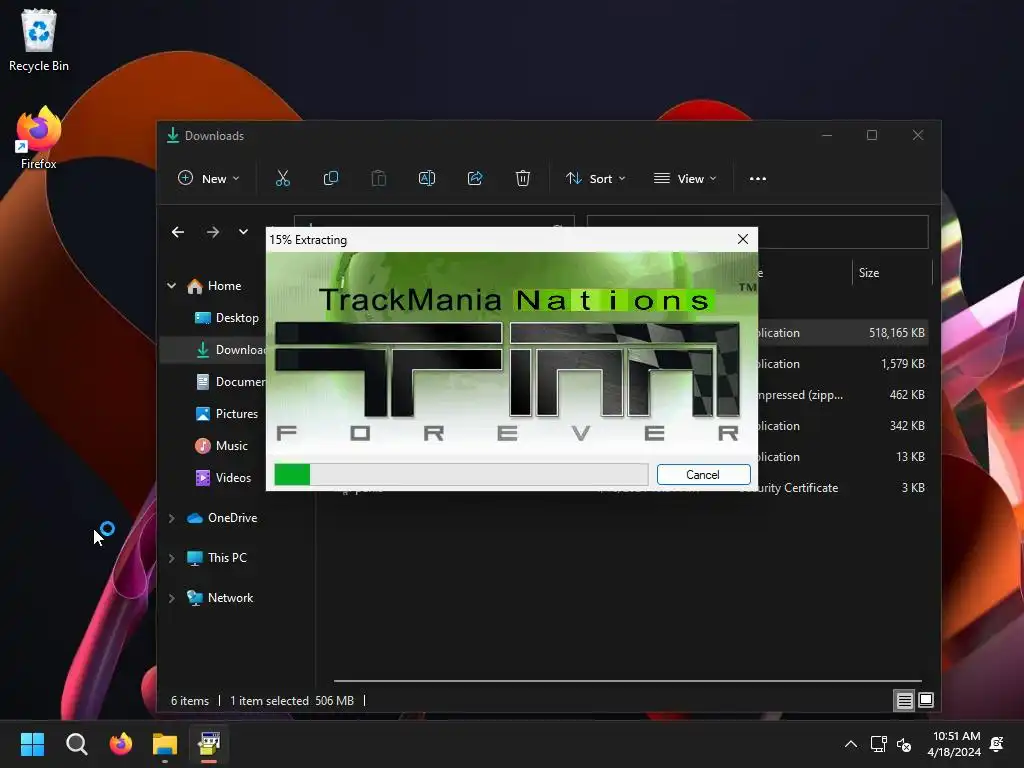Open File Explorer from taskbar
The image size is (1024, 768).
coord(165,744)
